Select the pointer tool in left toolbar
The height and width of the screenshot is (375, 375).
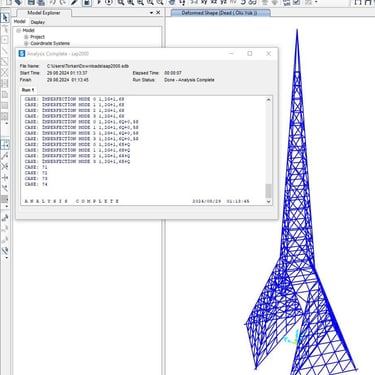[5, 17]
